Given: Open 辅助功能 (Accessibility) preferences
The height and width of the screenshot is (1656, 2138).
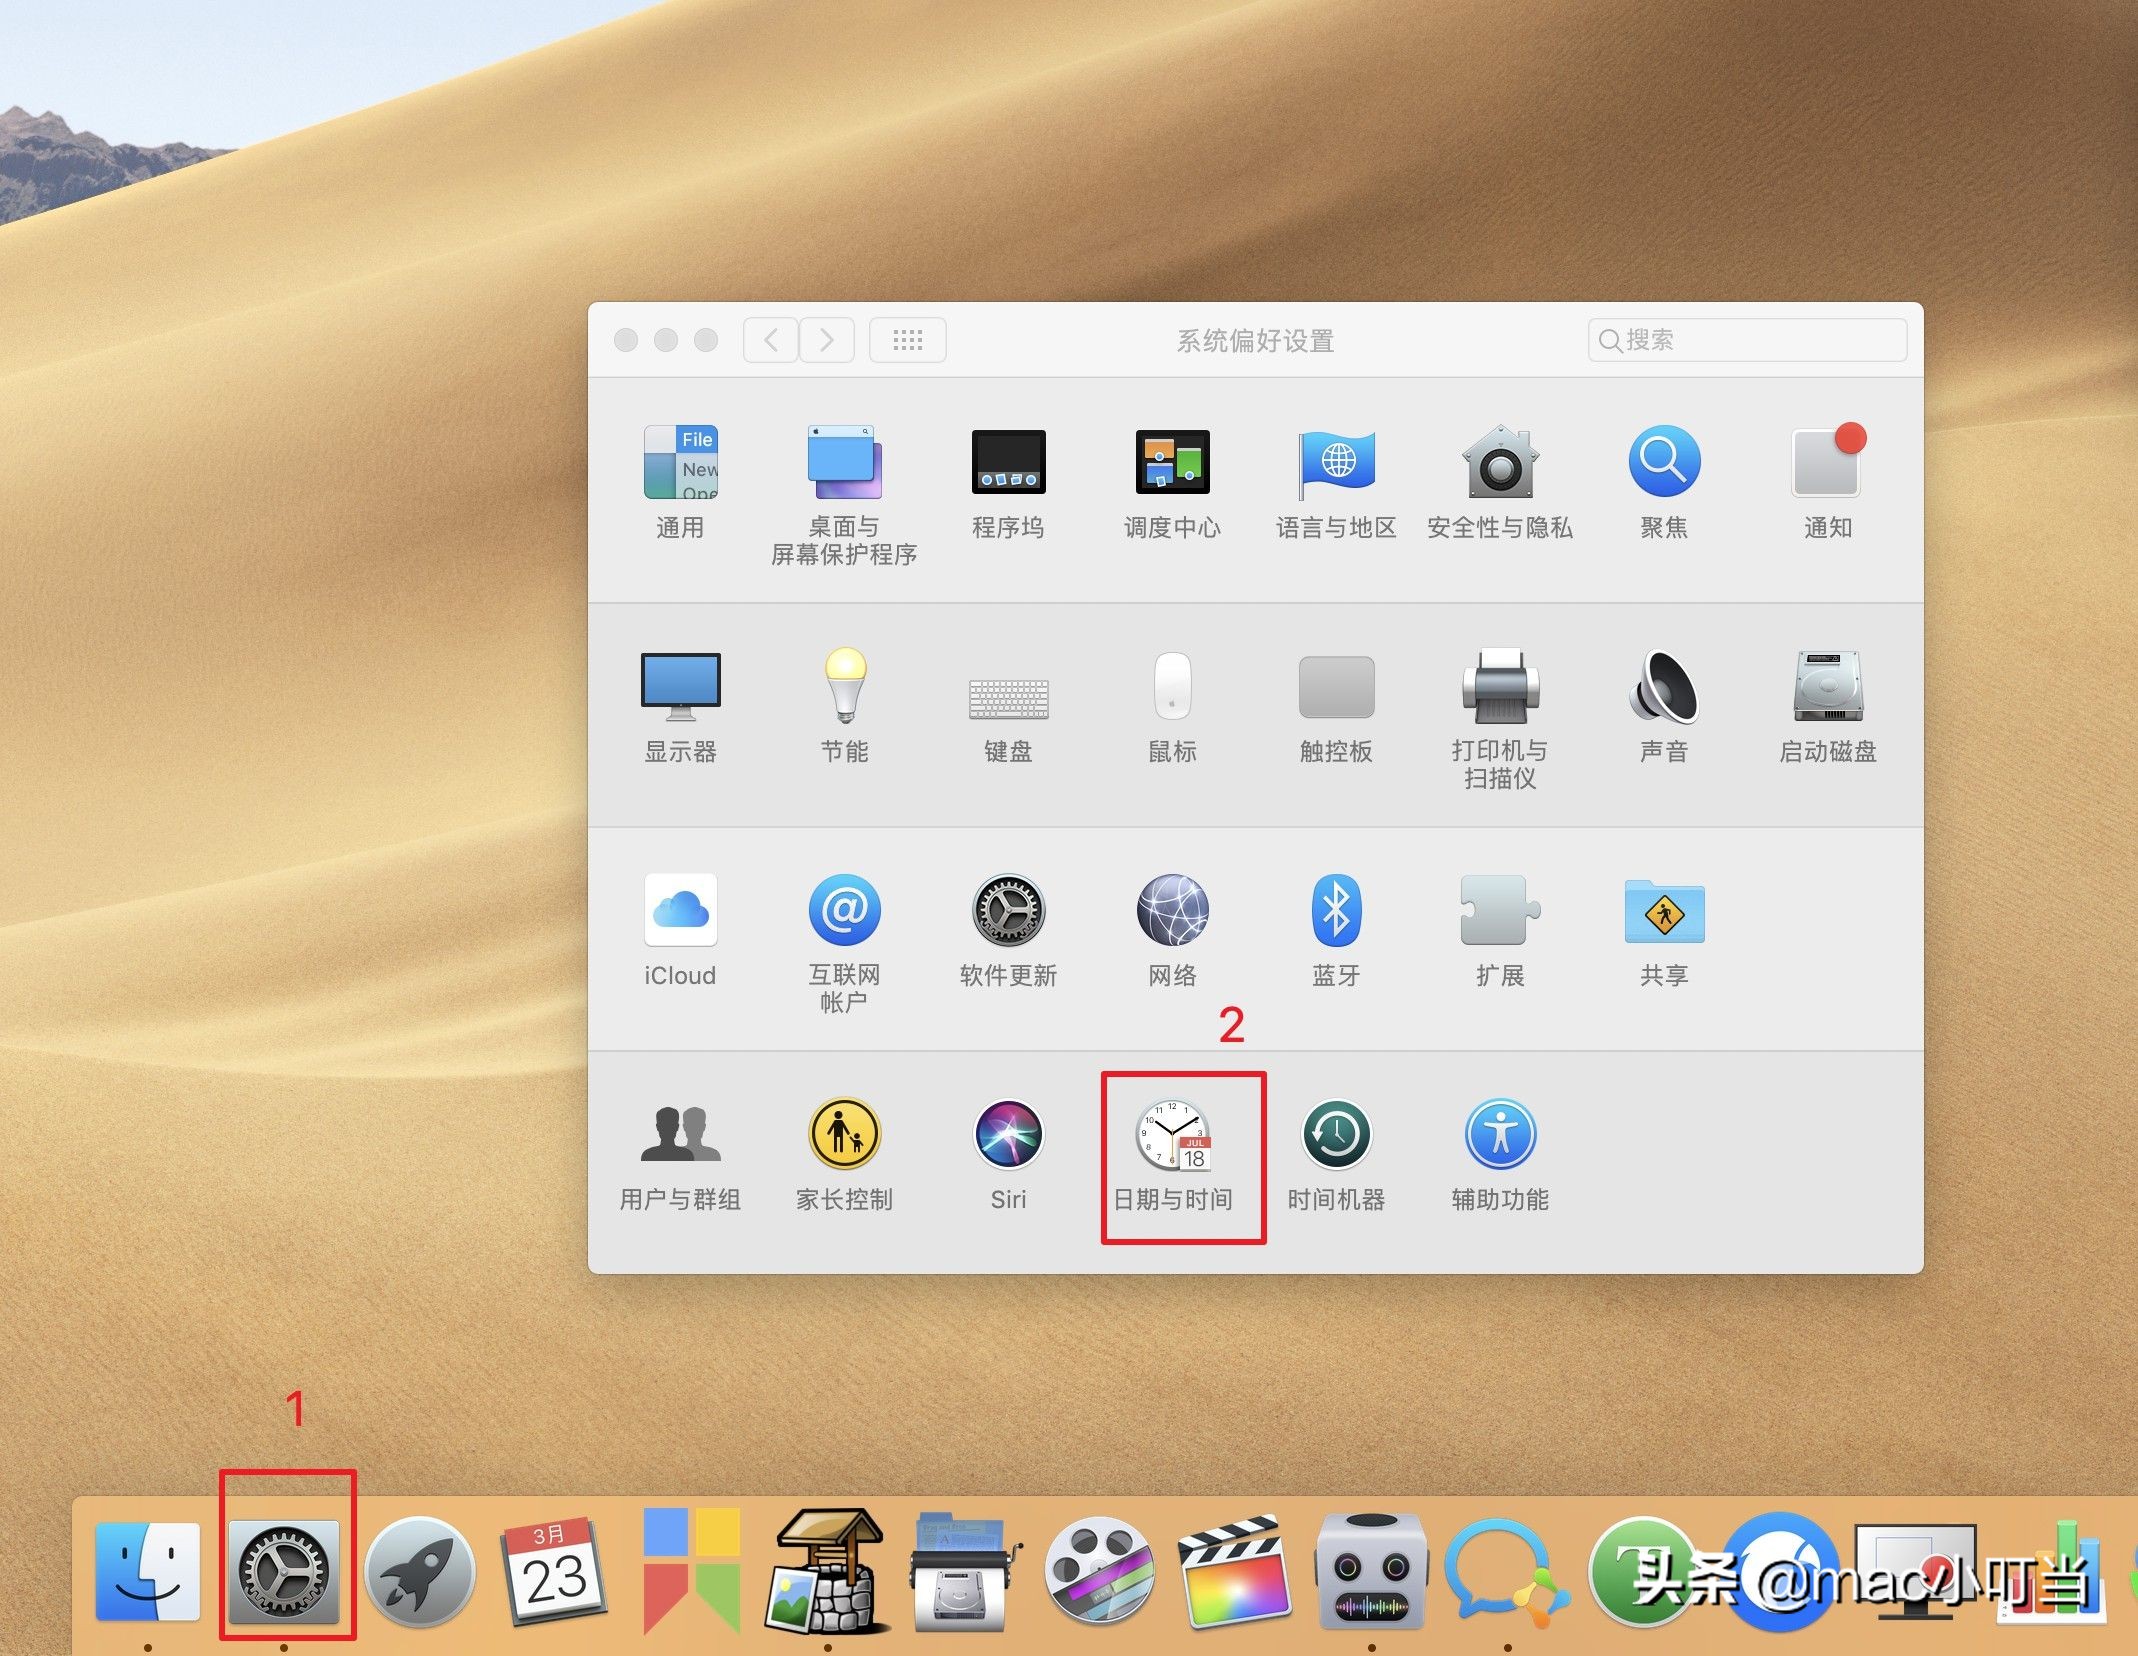Looking at the screenshot, I should click(x=1499, y=1135).
